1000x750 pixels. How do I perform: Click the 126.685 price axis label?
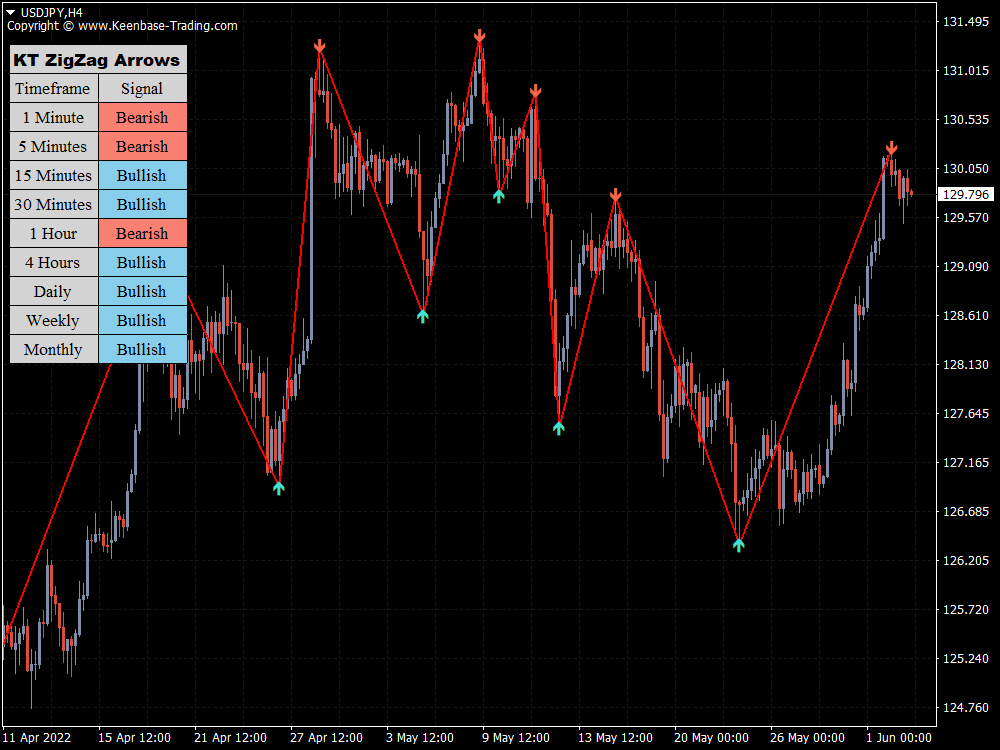tap(966, 511)
